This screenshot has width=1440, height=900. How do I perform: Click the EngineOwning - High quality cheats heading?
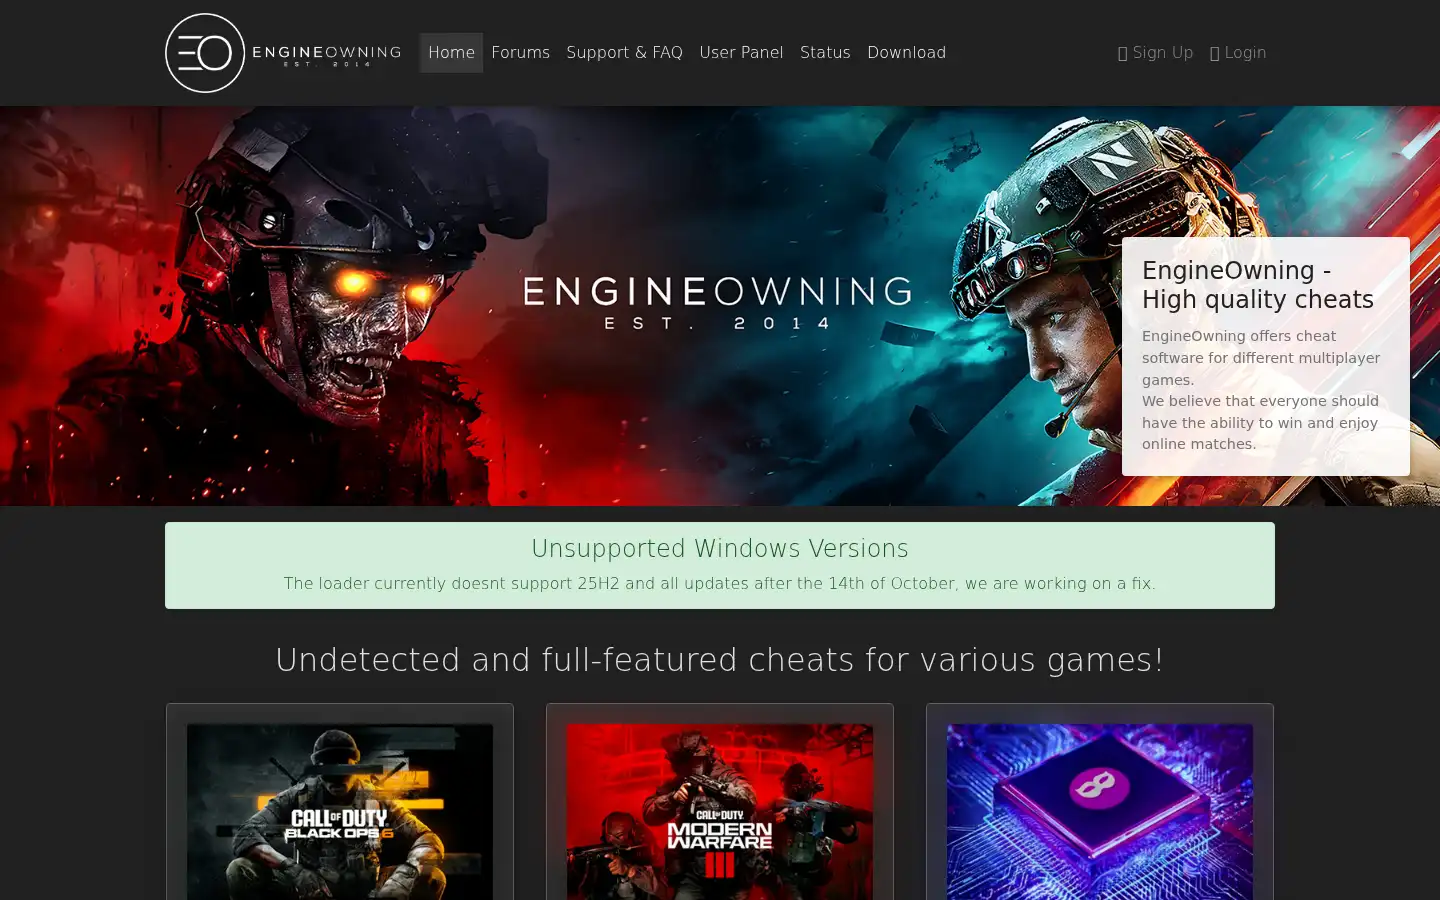click(x=1258, y=285)
